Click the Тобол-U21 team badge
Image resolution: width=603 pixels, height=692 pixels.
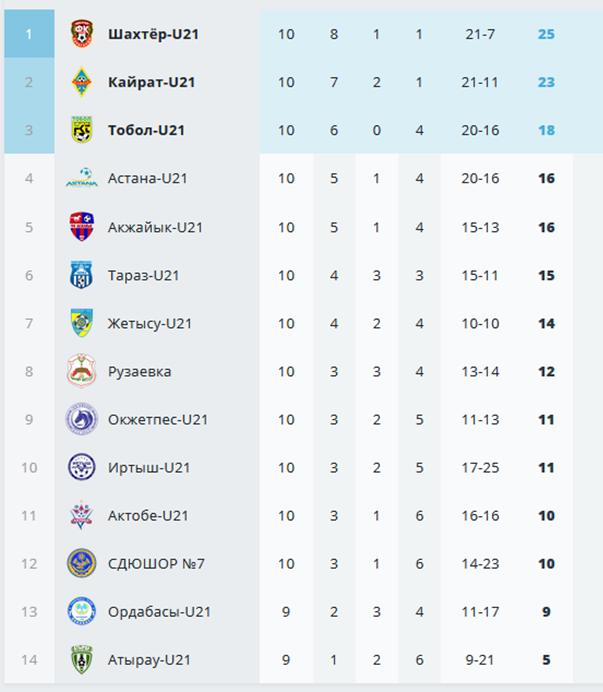82,130
